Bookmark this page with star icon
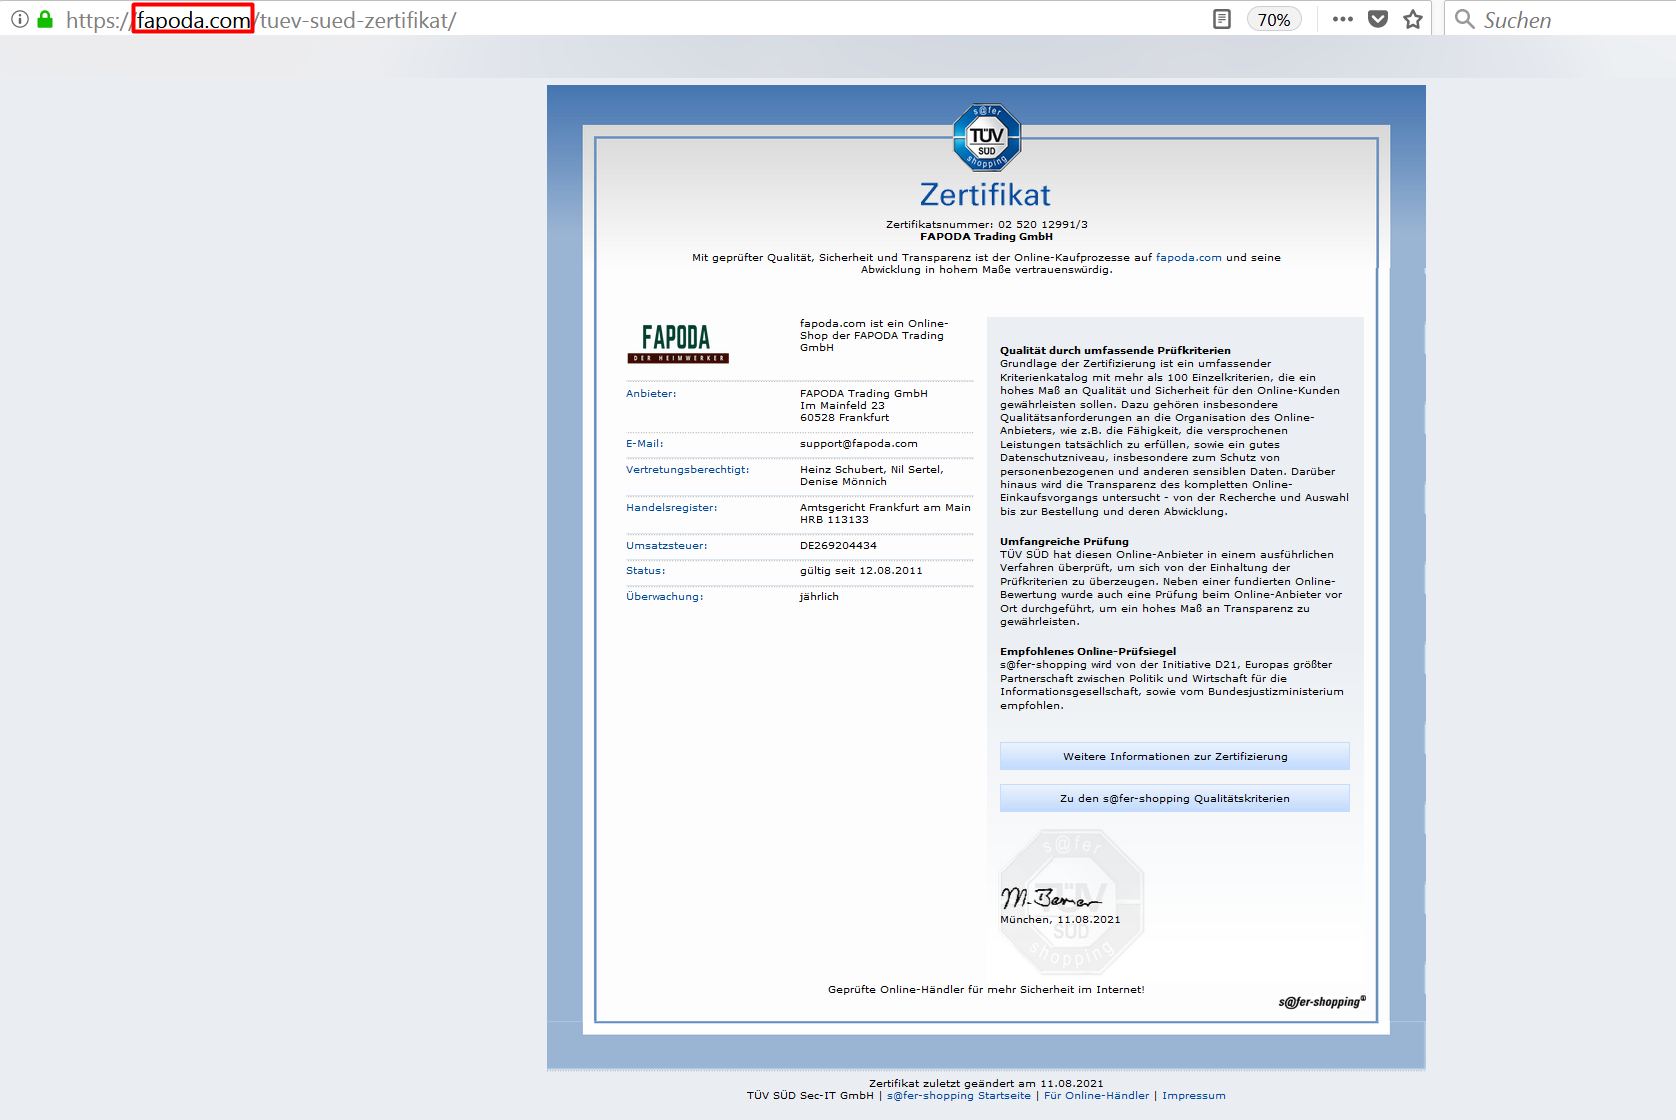Screen dimensions: 1676x1120 (1412, 19)
